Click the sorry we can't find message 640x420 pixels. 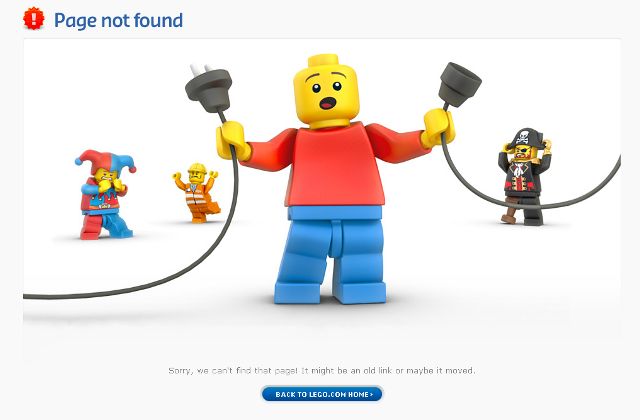pos(322,371)
